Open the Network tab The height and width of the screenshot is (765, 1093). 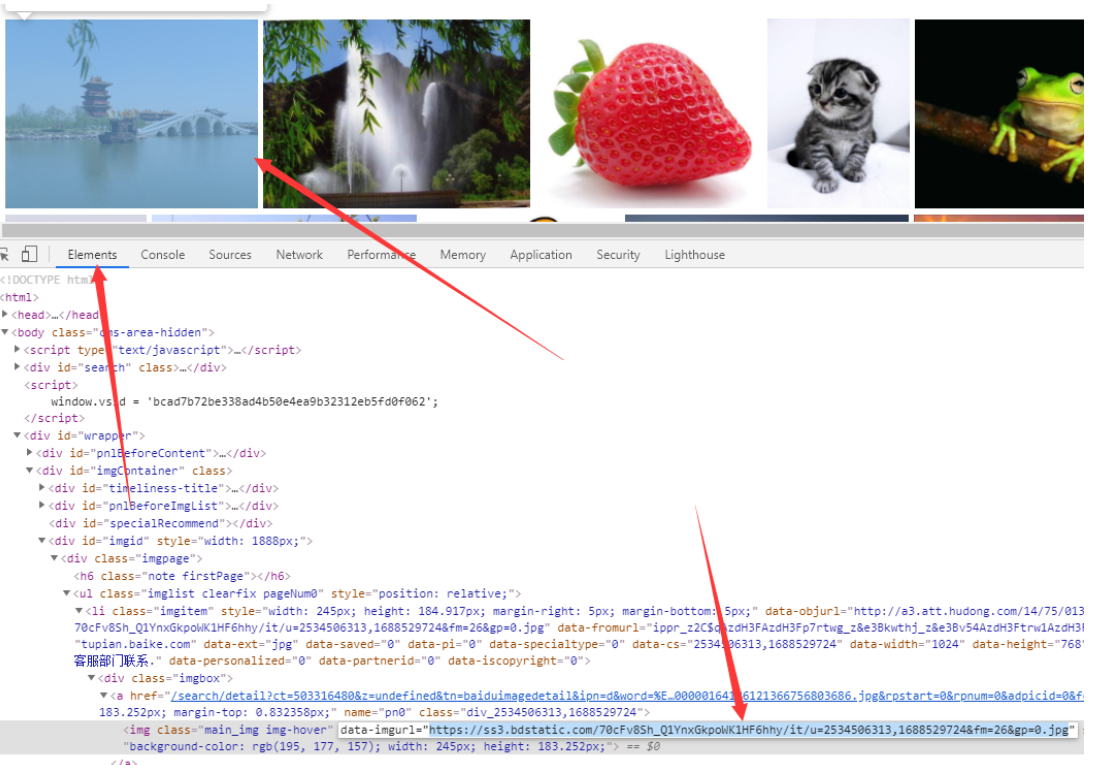tap(299, 255)
